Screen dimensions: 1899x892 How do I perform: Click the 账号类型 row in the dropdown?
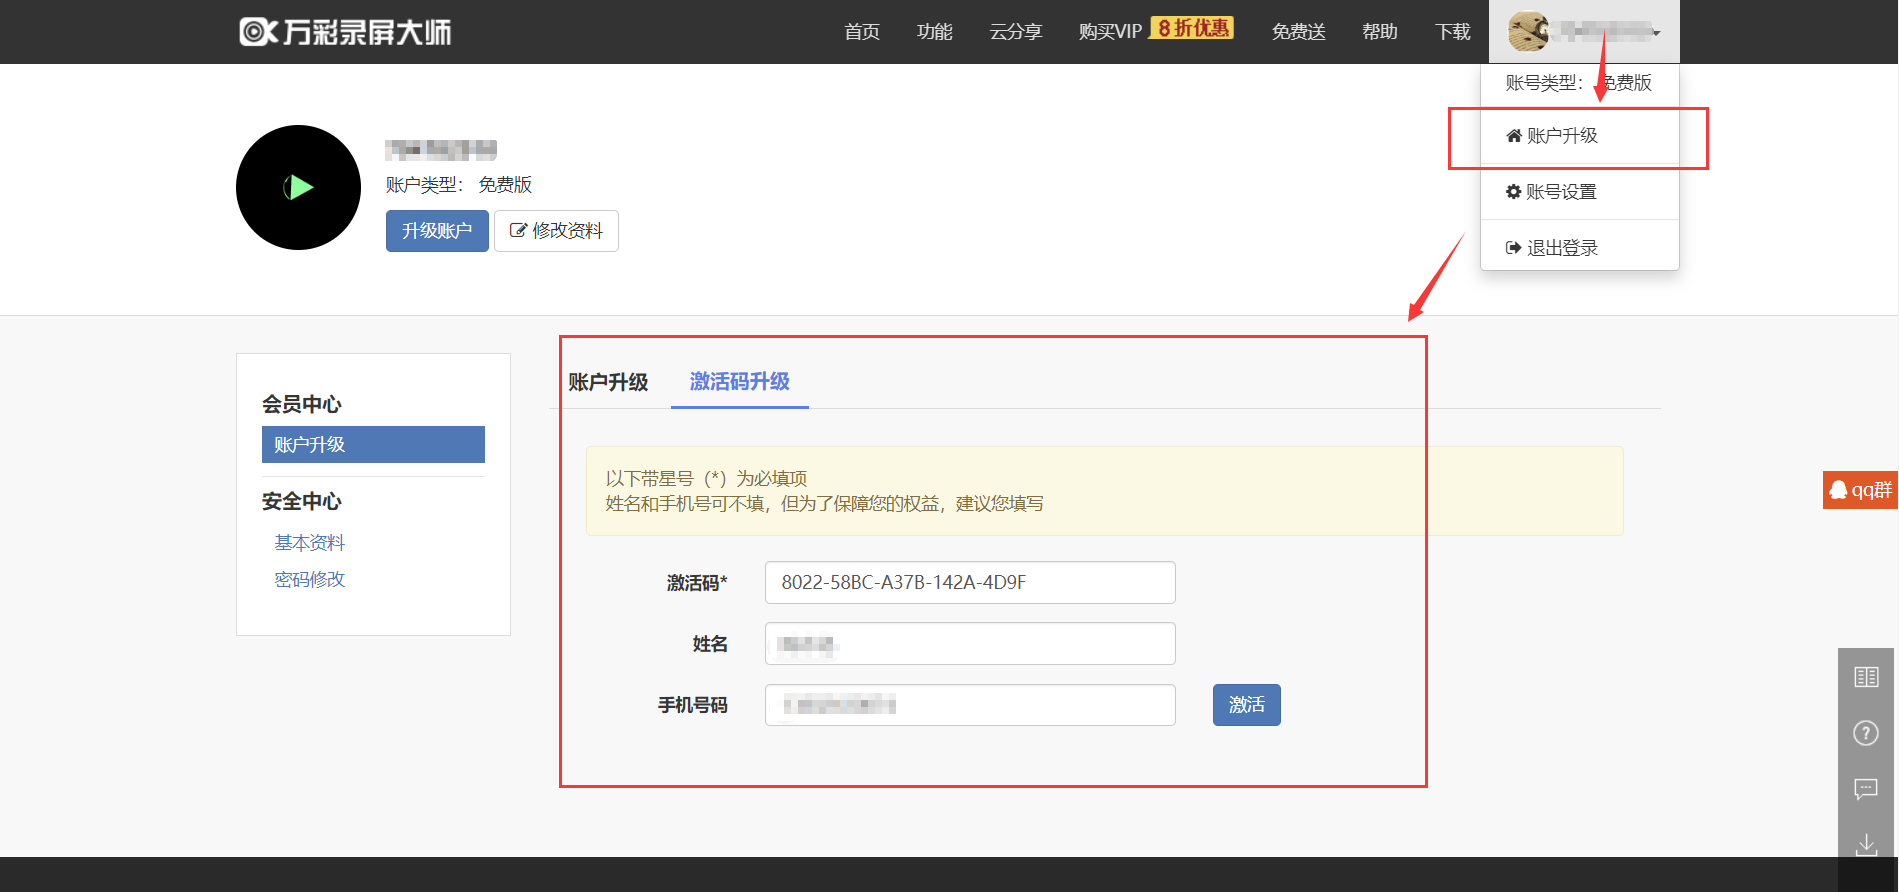pyautogui.click(x=1579, y=83)
